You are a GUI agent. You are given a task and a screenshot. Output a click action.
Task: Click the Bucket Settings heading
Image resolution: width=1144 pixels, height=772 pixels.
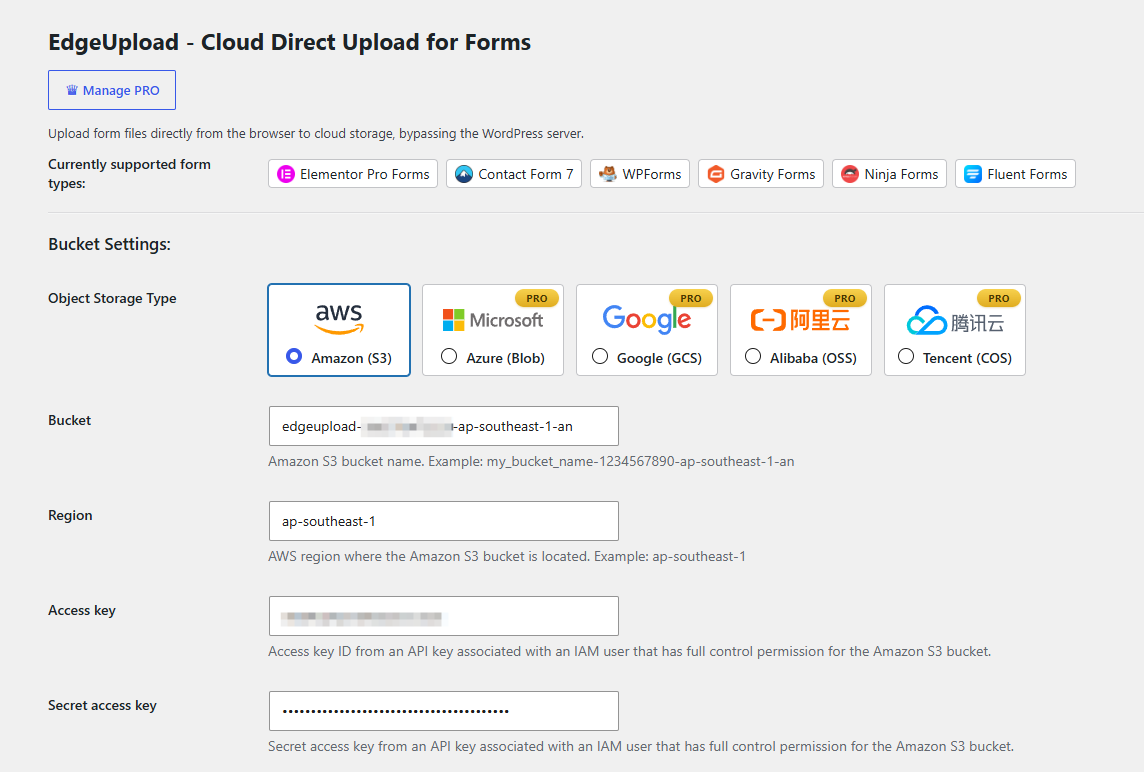[109, 244]
